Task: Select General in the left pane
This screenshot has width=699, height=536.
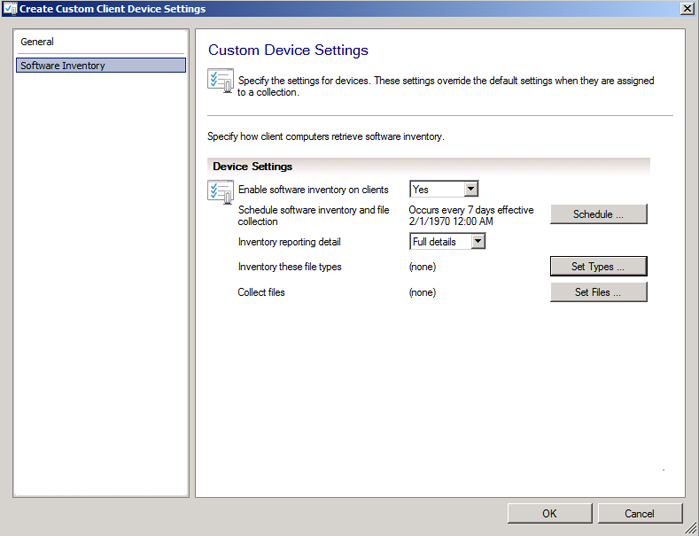Action: [x=38, y=42]
